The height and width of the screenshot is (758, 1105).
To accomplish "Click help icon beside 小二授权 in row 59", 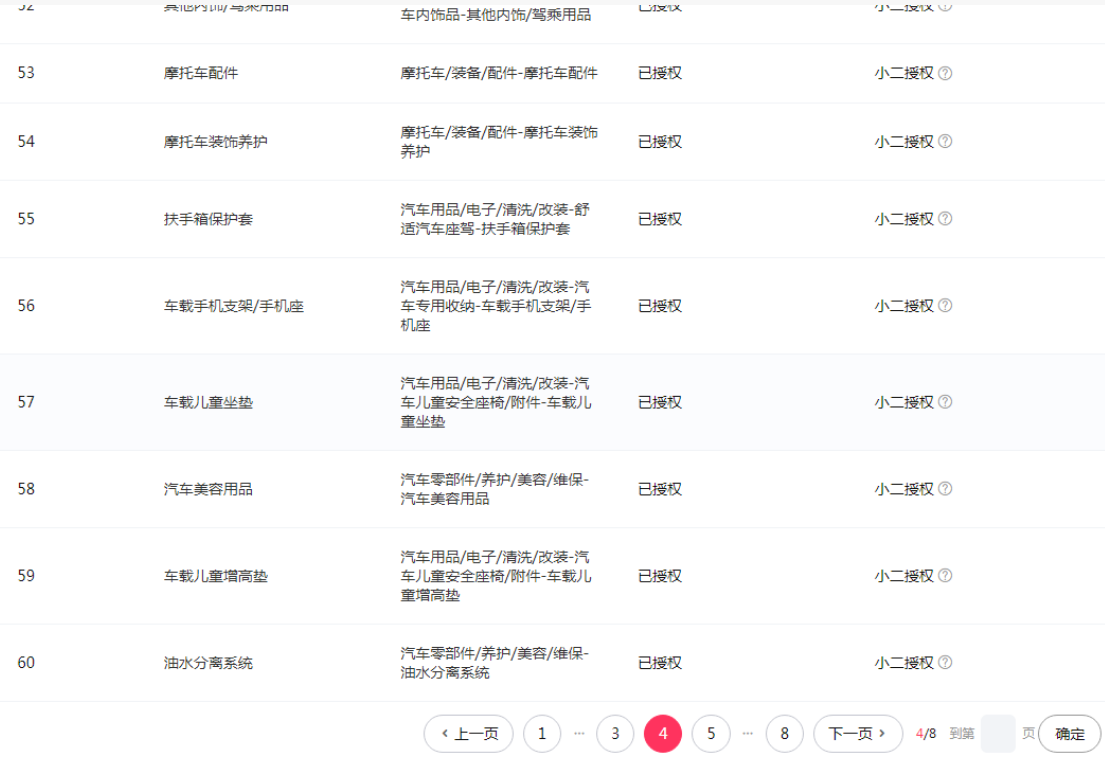I will (x=945, y=576).
